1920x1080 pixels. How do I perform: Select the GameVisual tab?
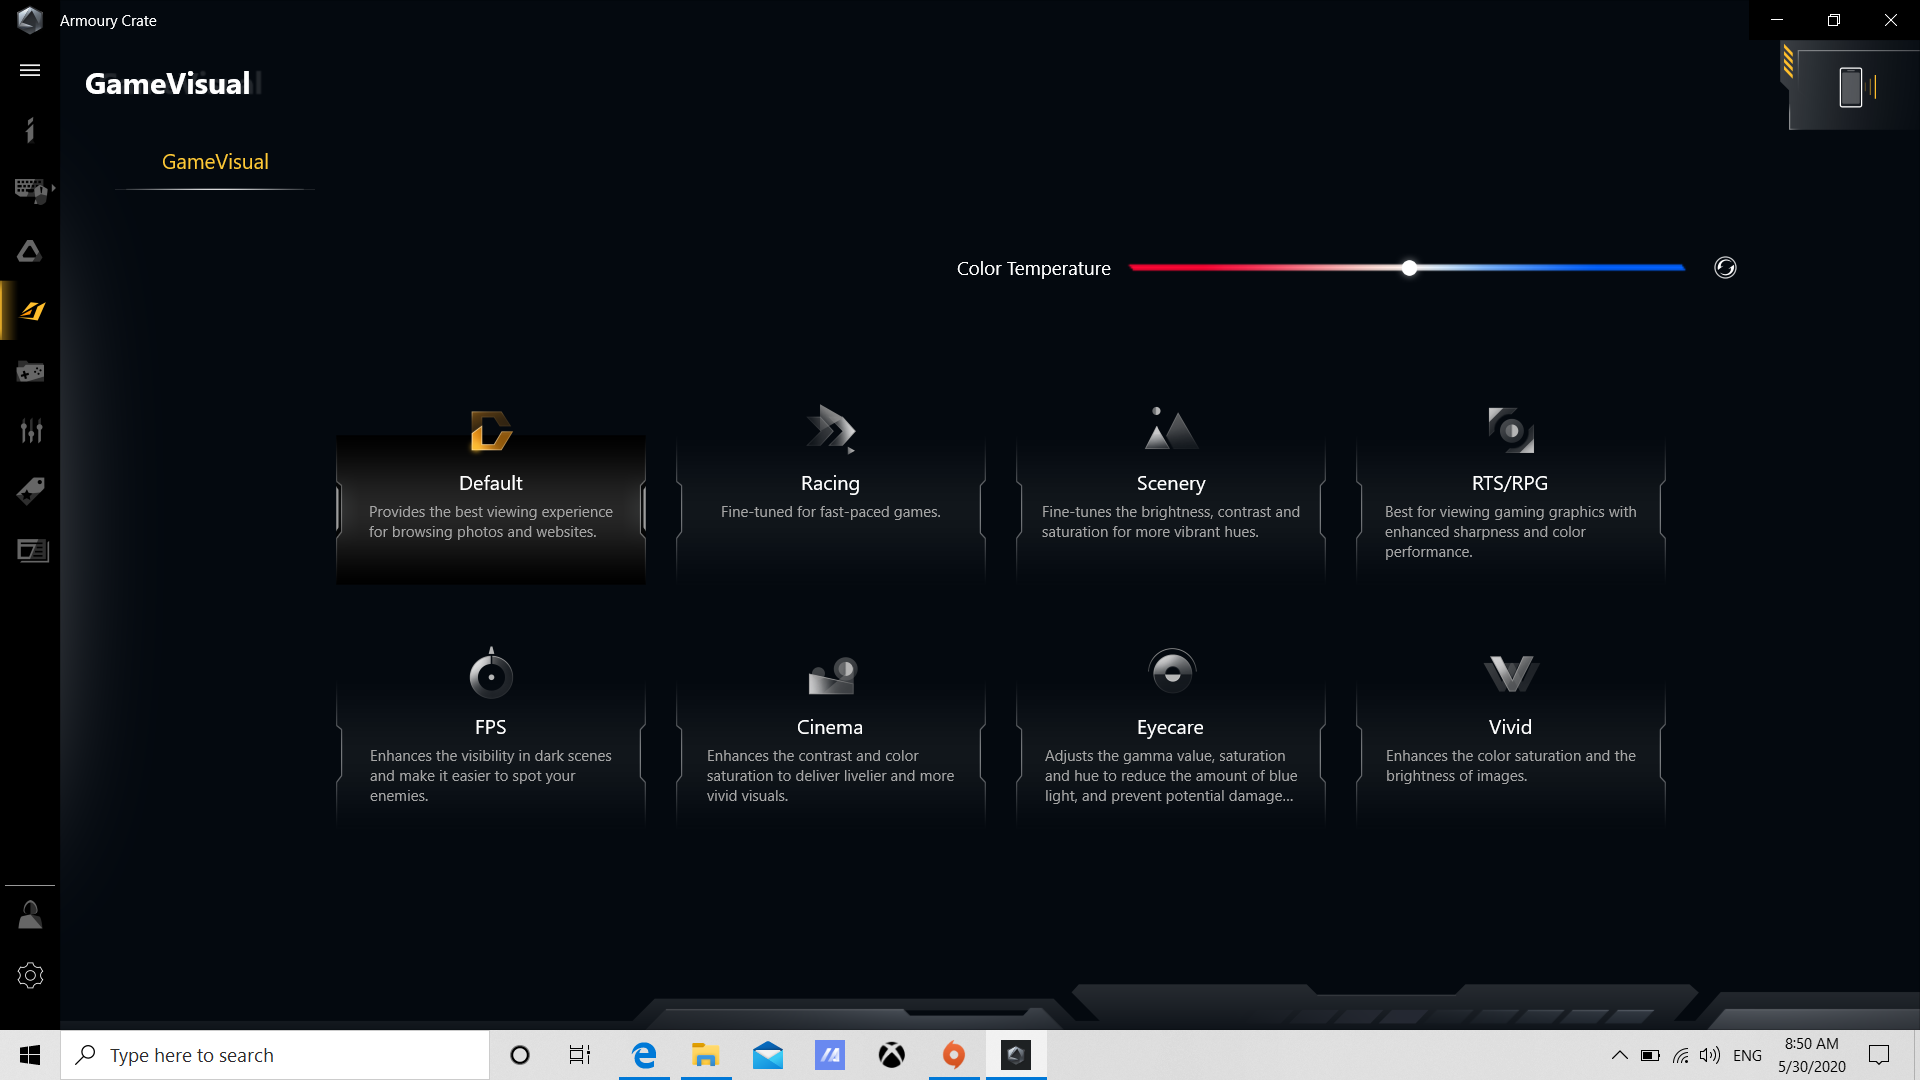coord(215,162)
